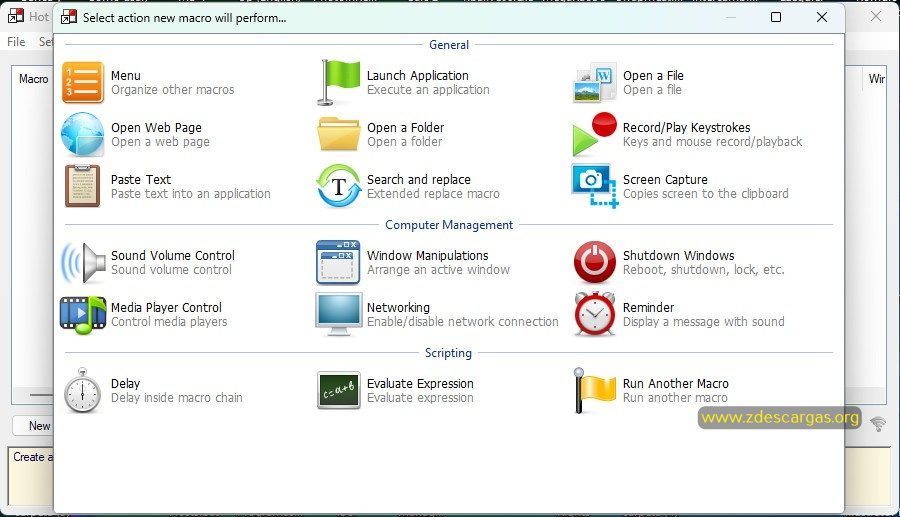Click the Record/Play Keystrokes icon

[595, 134]
